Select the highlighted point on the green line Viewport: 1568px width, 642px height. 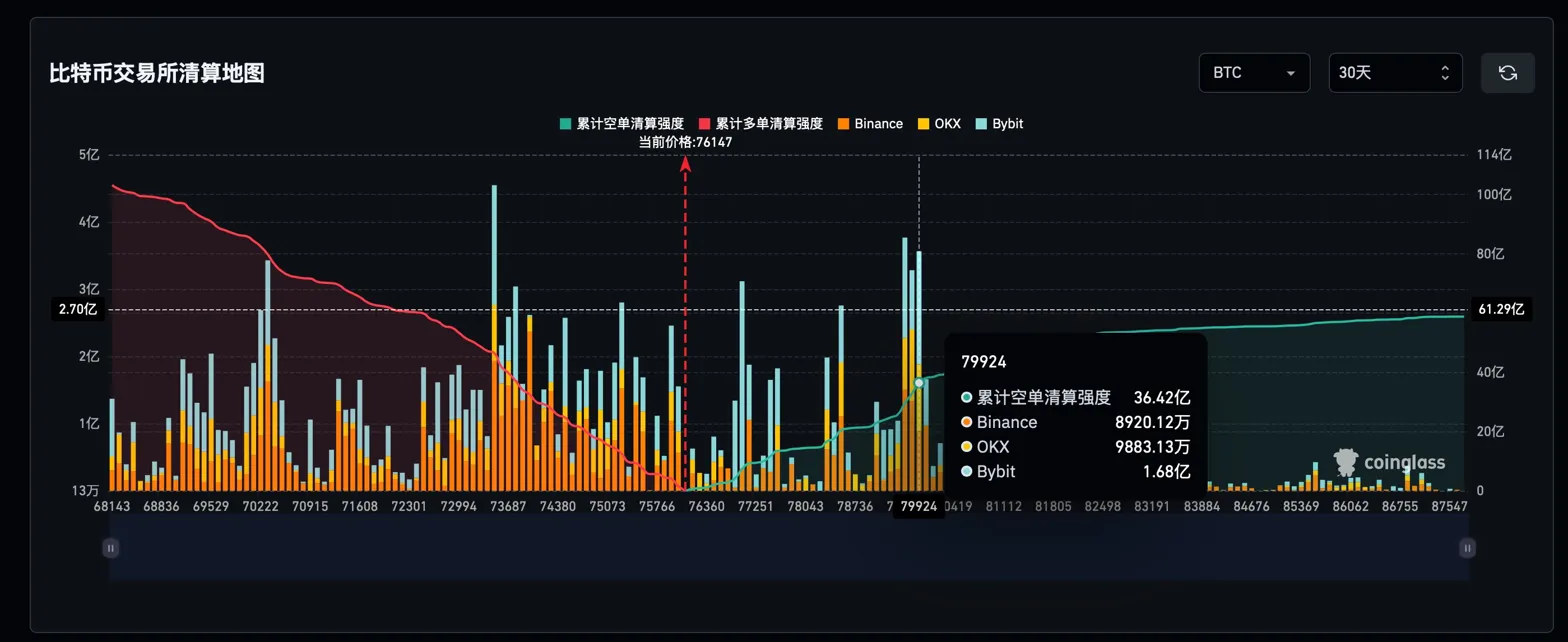919,383
